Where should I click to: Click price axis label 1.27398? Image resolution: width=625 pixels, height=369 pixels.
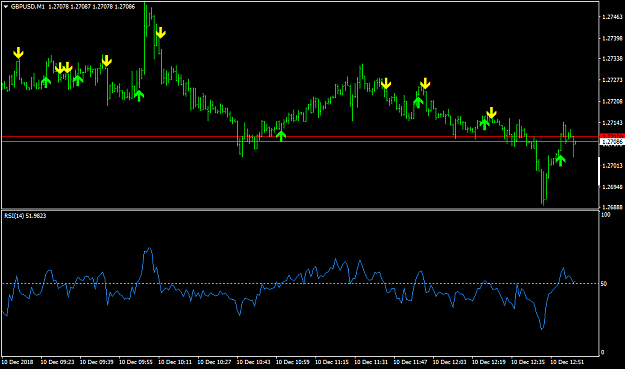tap(612, 38)
